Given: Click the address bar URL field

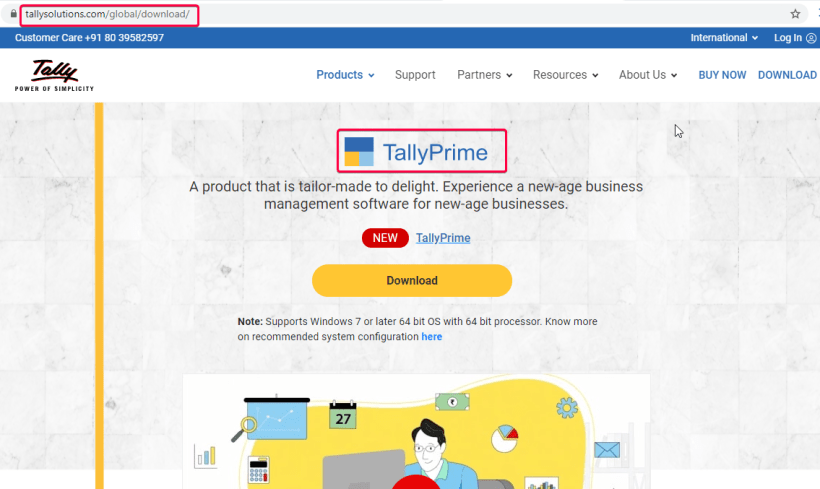Looking at the screenshot, I should [x=109, y=15].
